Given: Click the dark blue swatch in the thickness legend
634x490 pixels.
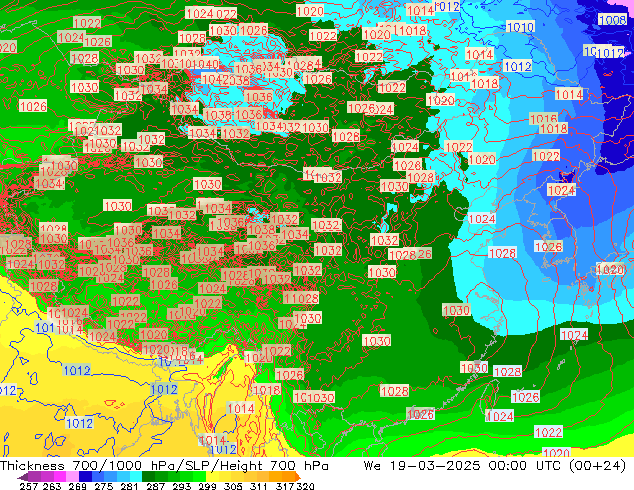Looking at the screenshot, I should click(85, 476).
